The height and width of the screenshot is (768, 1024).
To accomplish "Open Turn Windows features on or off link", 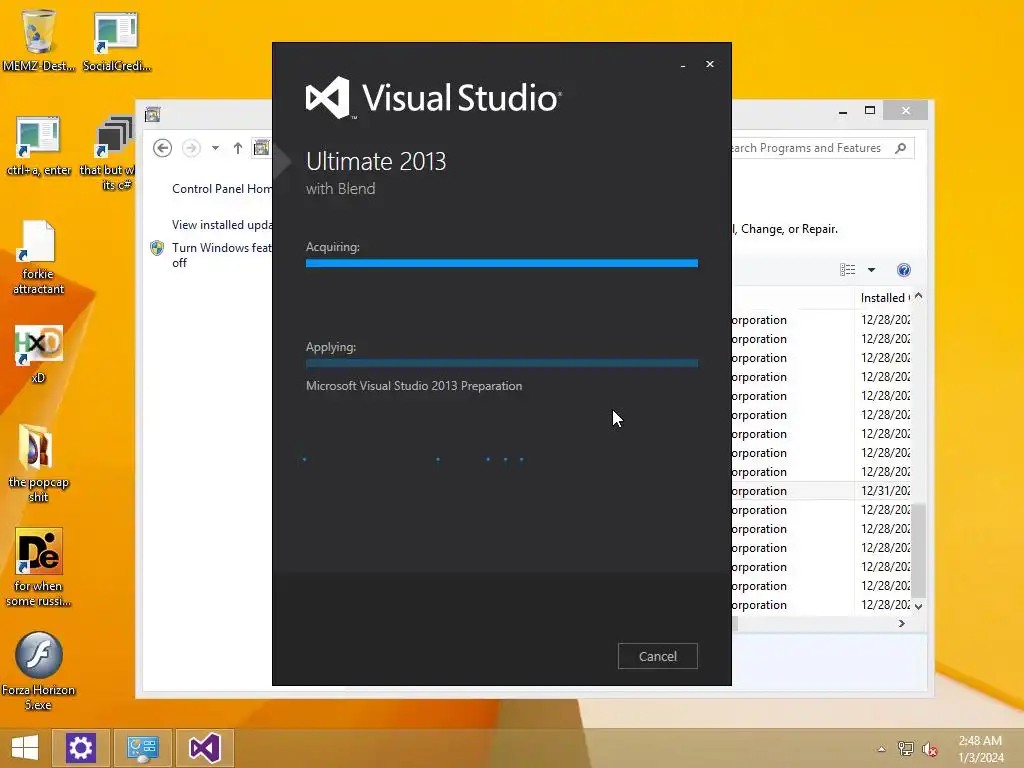I will coord(221,255).
